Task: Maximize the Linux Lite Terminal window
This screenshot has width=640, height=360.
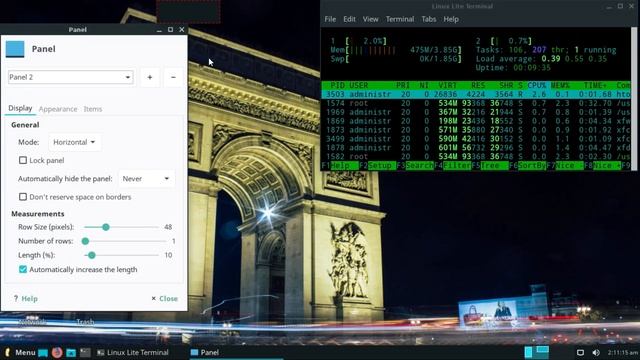Action: click(x=620, y=6)
